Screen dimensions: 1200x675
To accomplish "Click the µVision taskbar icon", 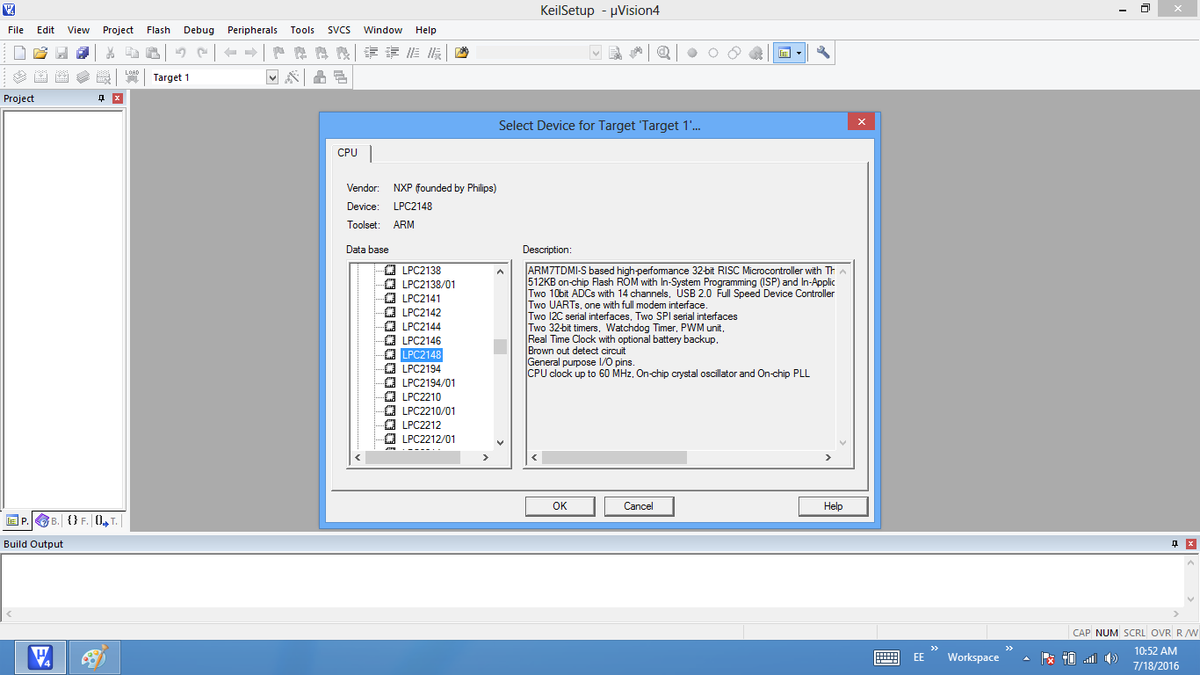I will point(38,657).
